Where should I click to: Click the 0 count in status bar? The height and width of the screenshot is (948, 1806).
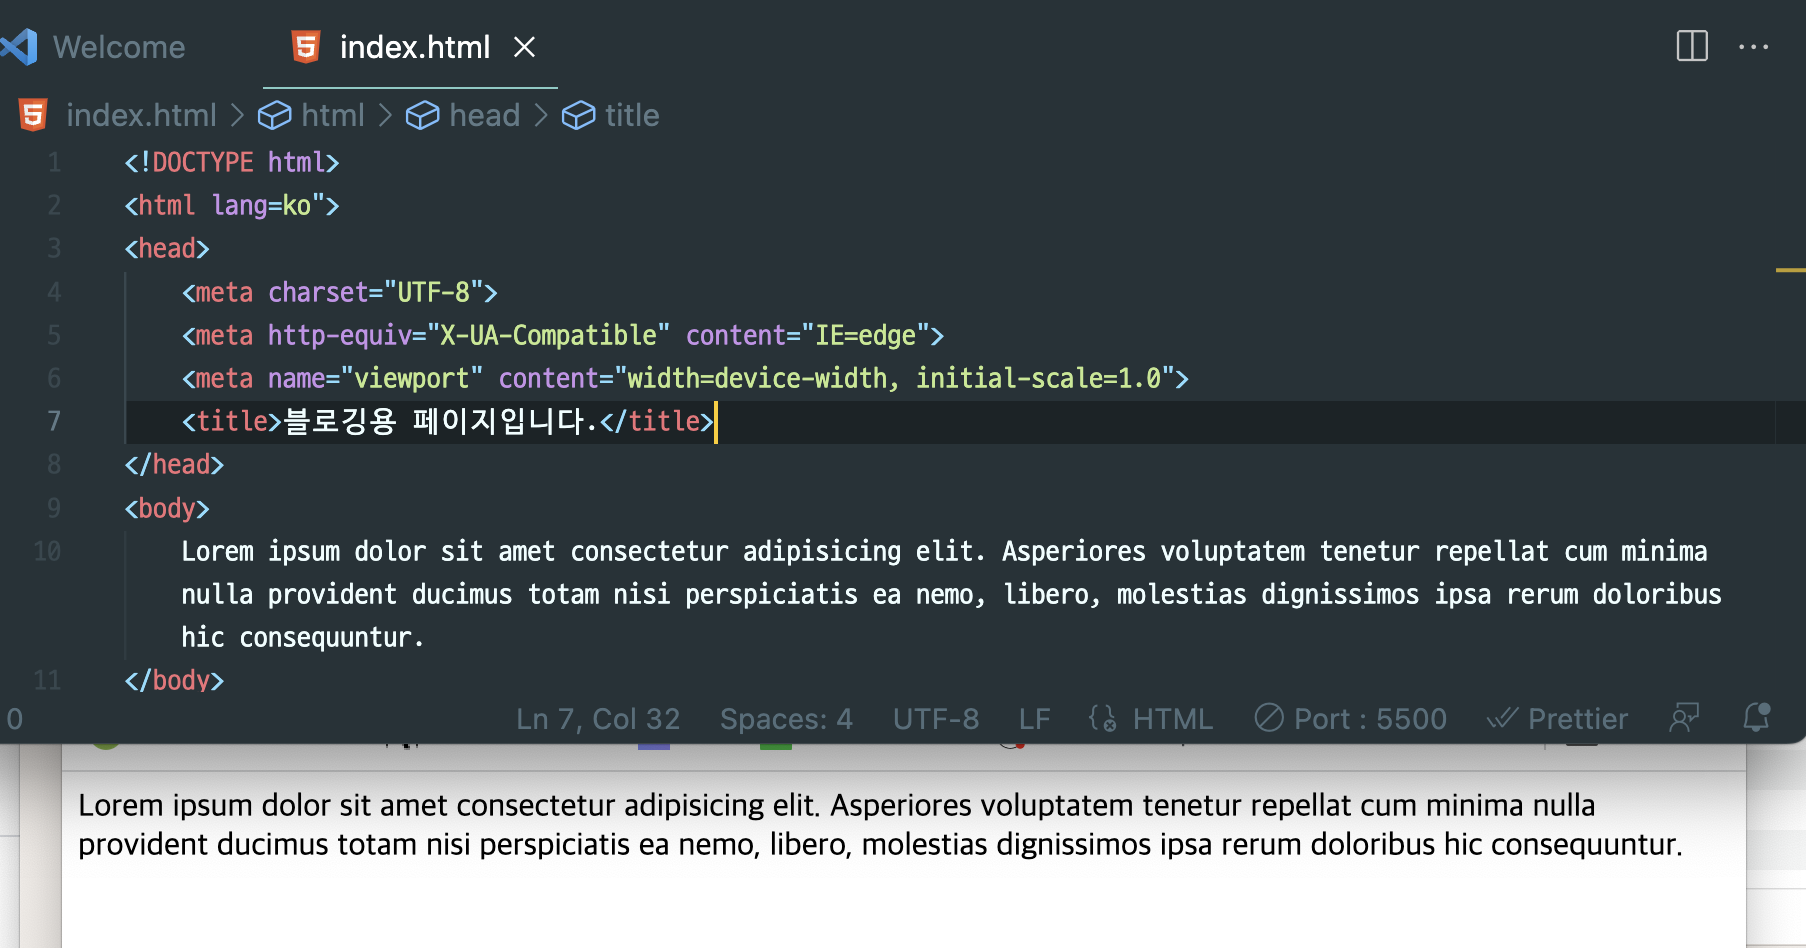coord(15,719)
